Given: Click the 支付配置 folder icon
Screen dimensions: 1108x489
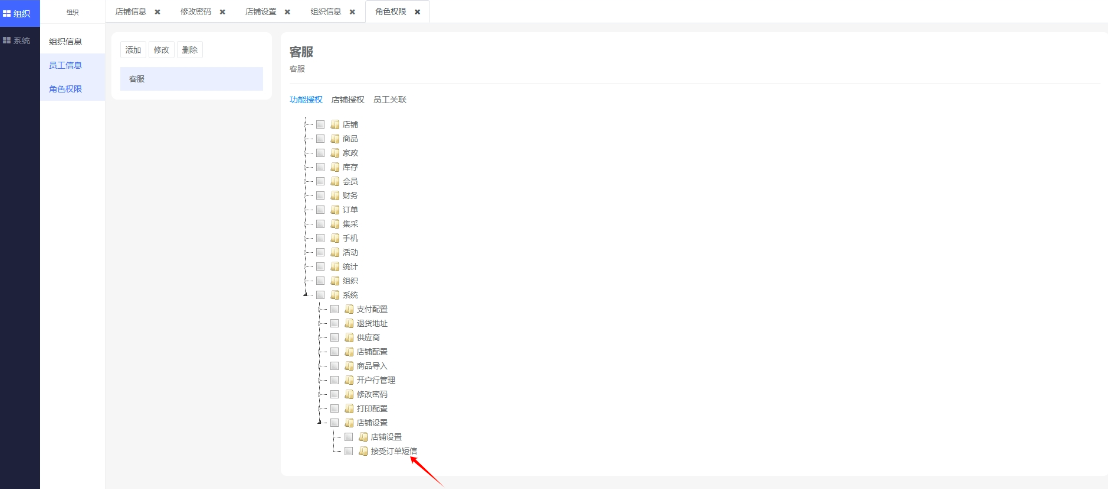Looking at the screenshot, I should click(x=349, y=309).
